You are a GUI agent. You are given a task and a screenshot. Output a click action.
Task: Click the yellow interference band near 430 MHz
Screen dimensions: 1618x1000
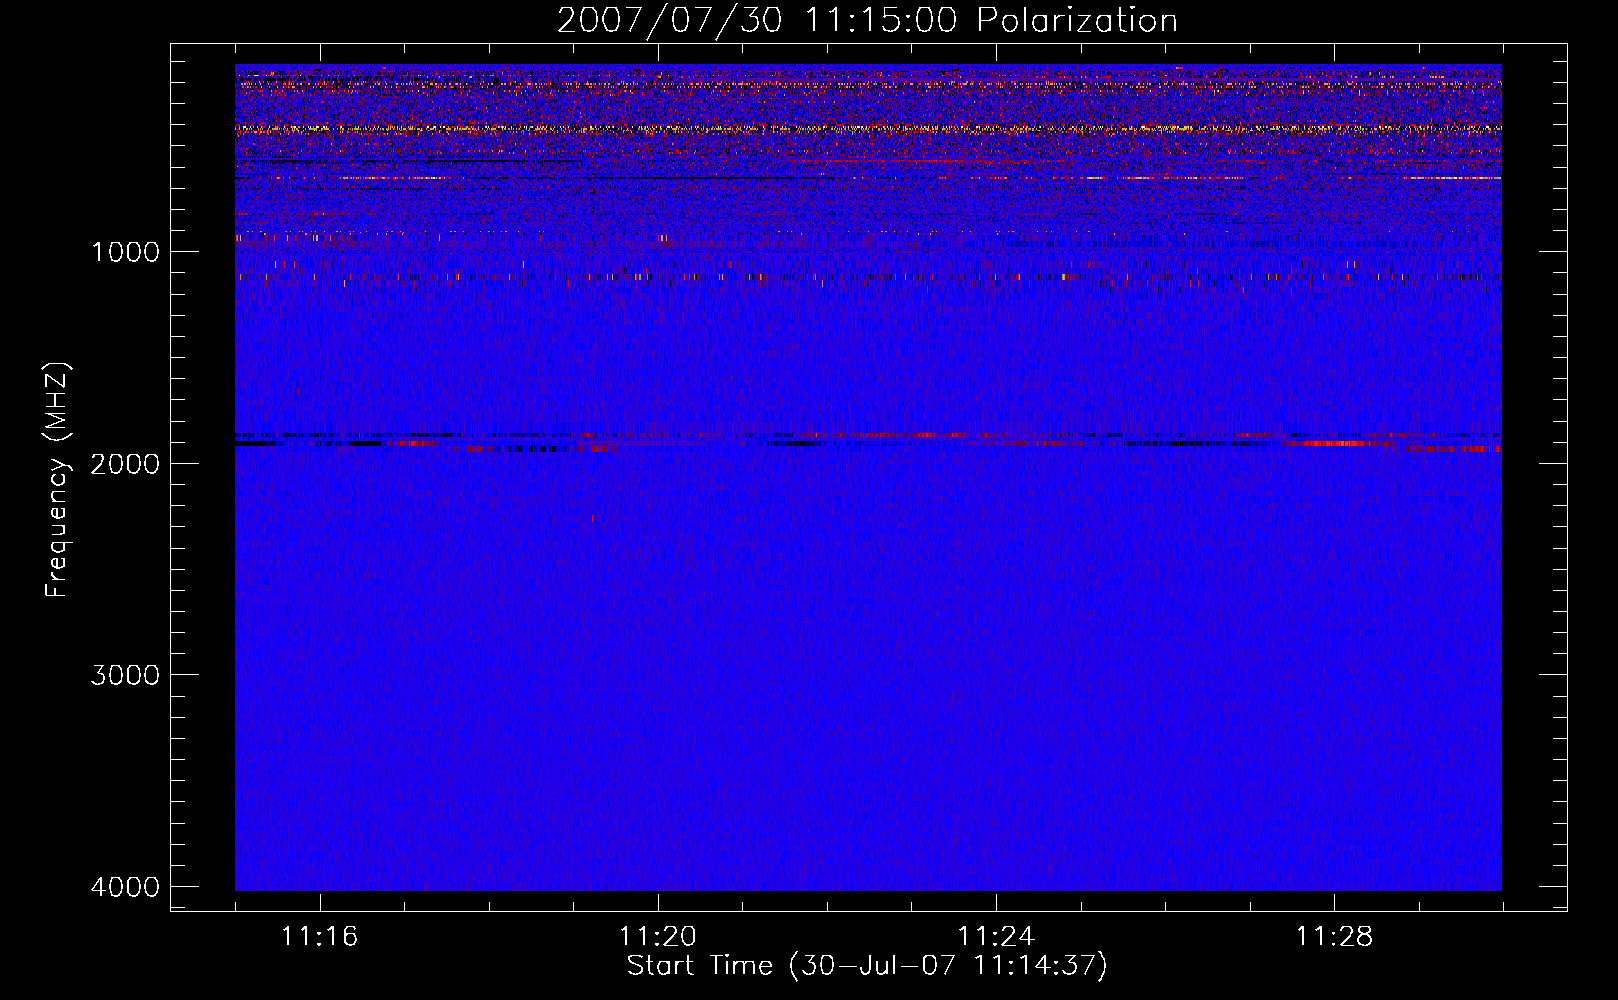click(x=868, y=129)
